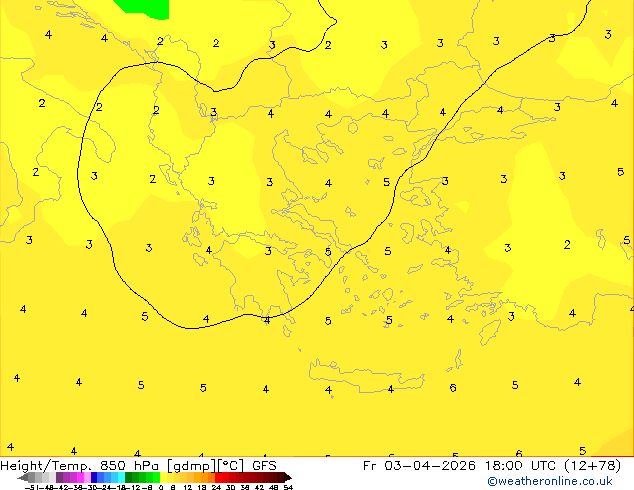Click the cyan swatch in temperature legend

(x=121, y=477)
